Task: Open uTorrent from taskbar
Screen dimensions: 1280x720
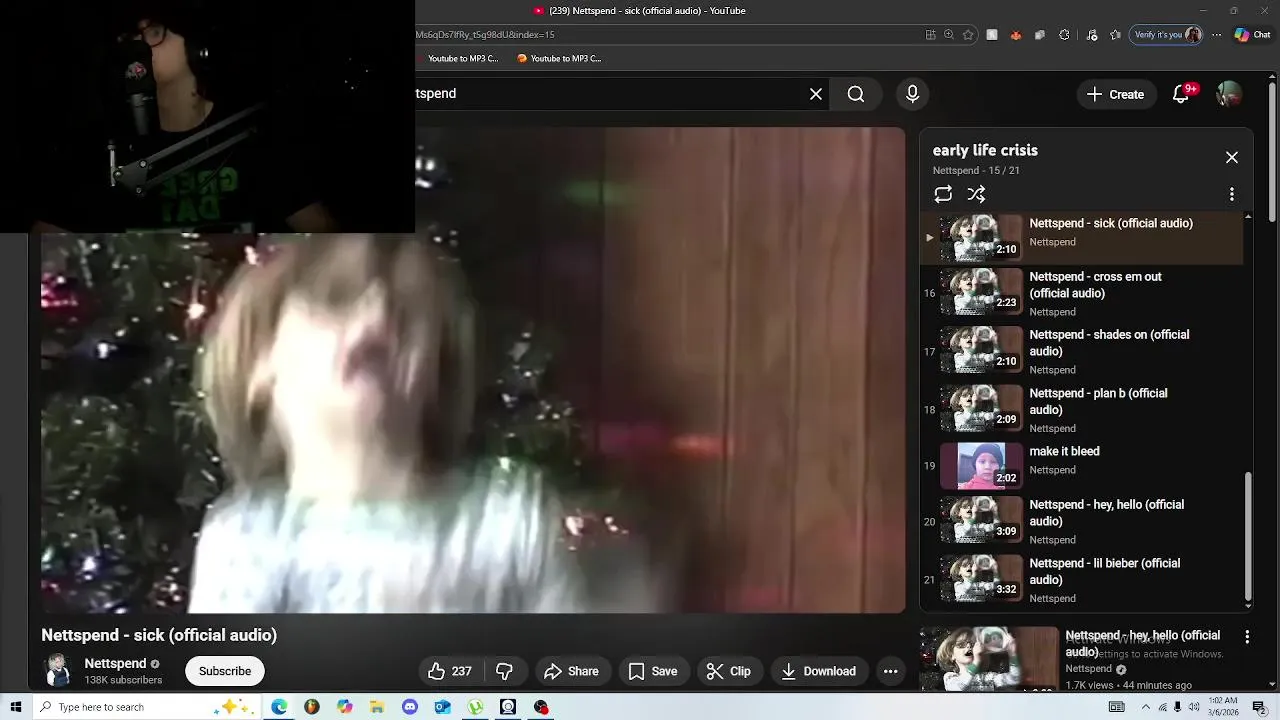Action: (476, 707)
